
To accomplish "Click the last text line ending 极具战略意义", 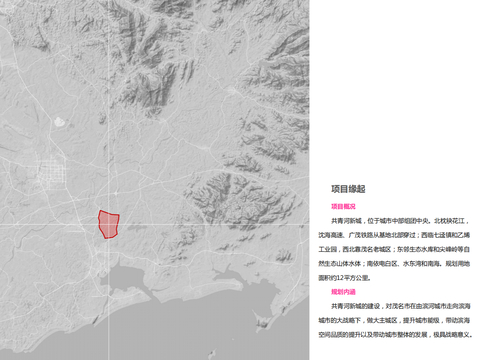I will [x=395, y=335].
